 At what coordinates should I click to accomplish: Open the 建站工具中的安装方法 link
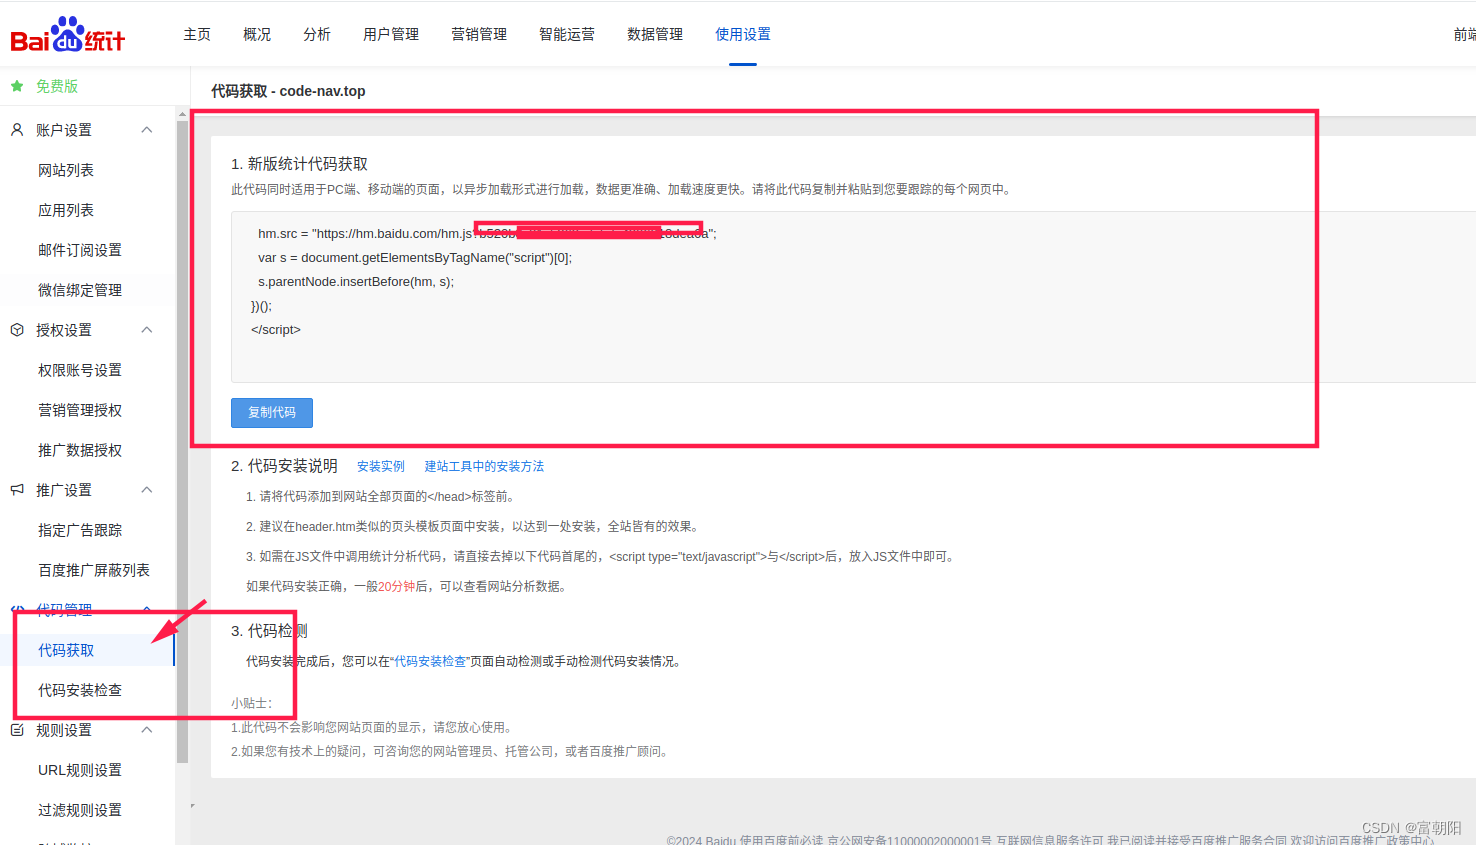coord(484,467)
